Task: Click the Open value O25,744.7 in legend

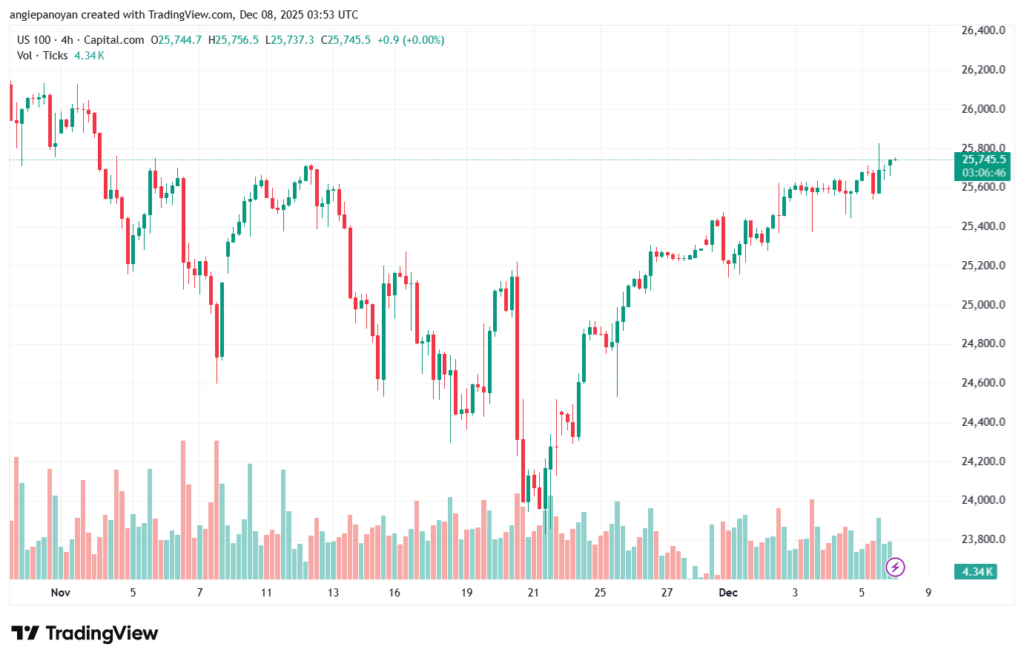Action: (177, 40)
